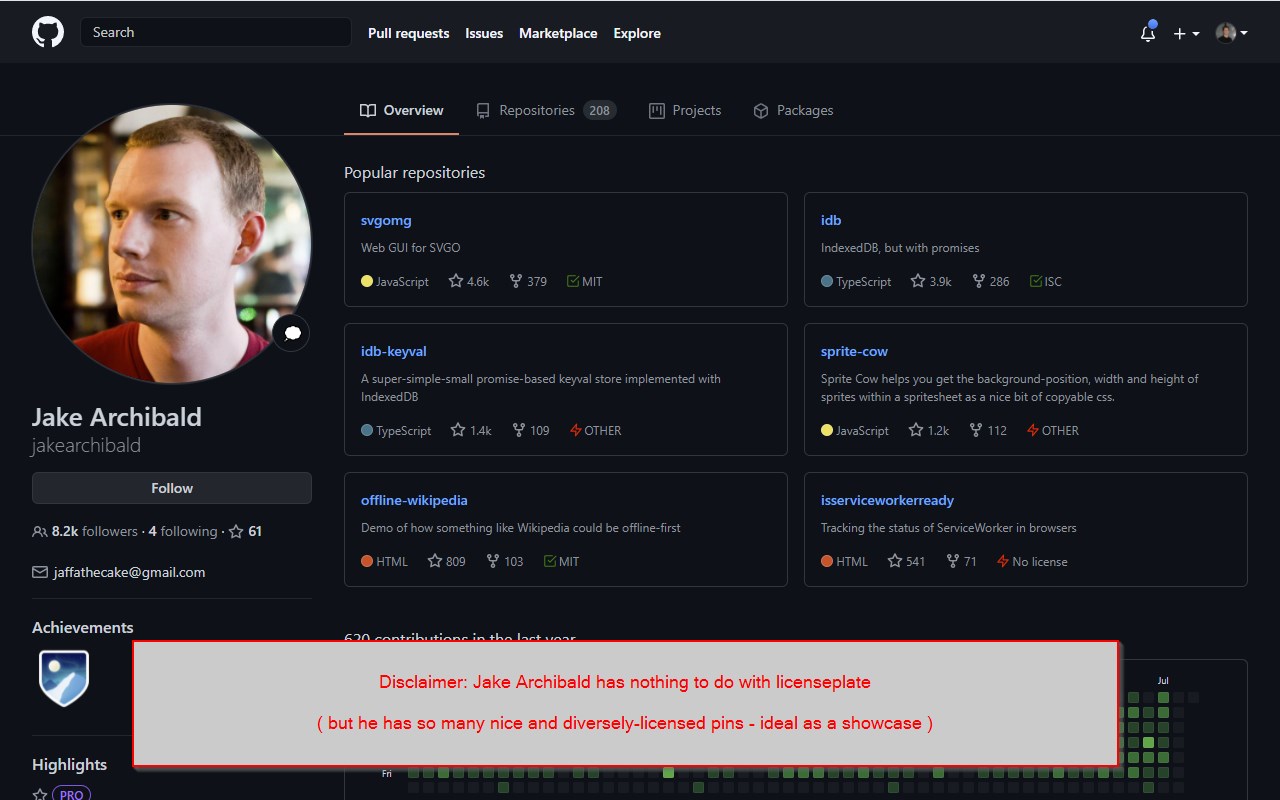
Task: Click offline-wikipedia MIT license checkmark icon
Action: (550, 561)
